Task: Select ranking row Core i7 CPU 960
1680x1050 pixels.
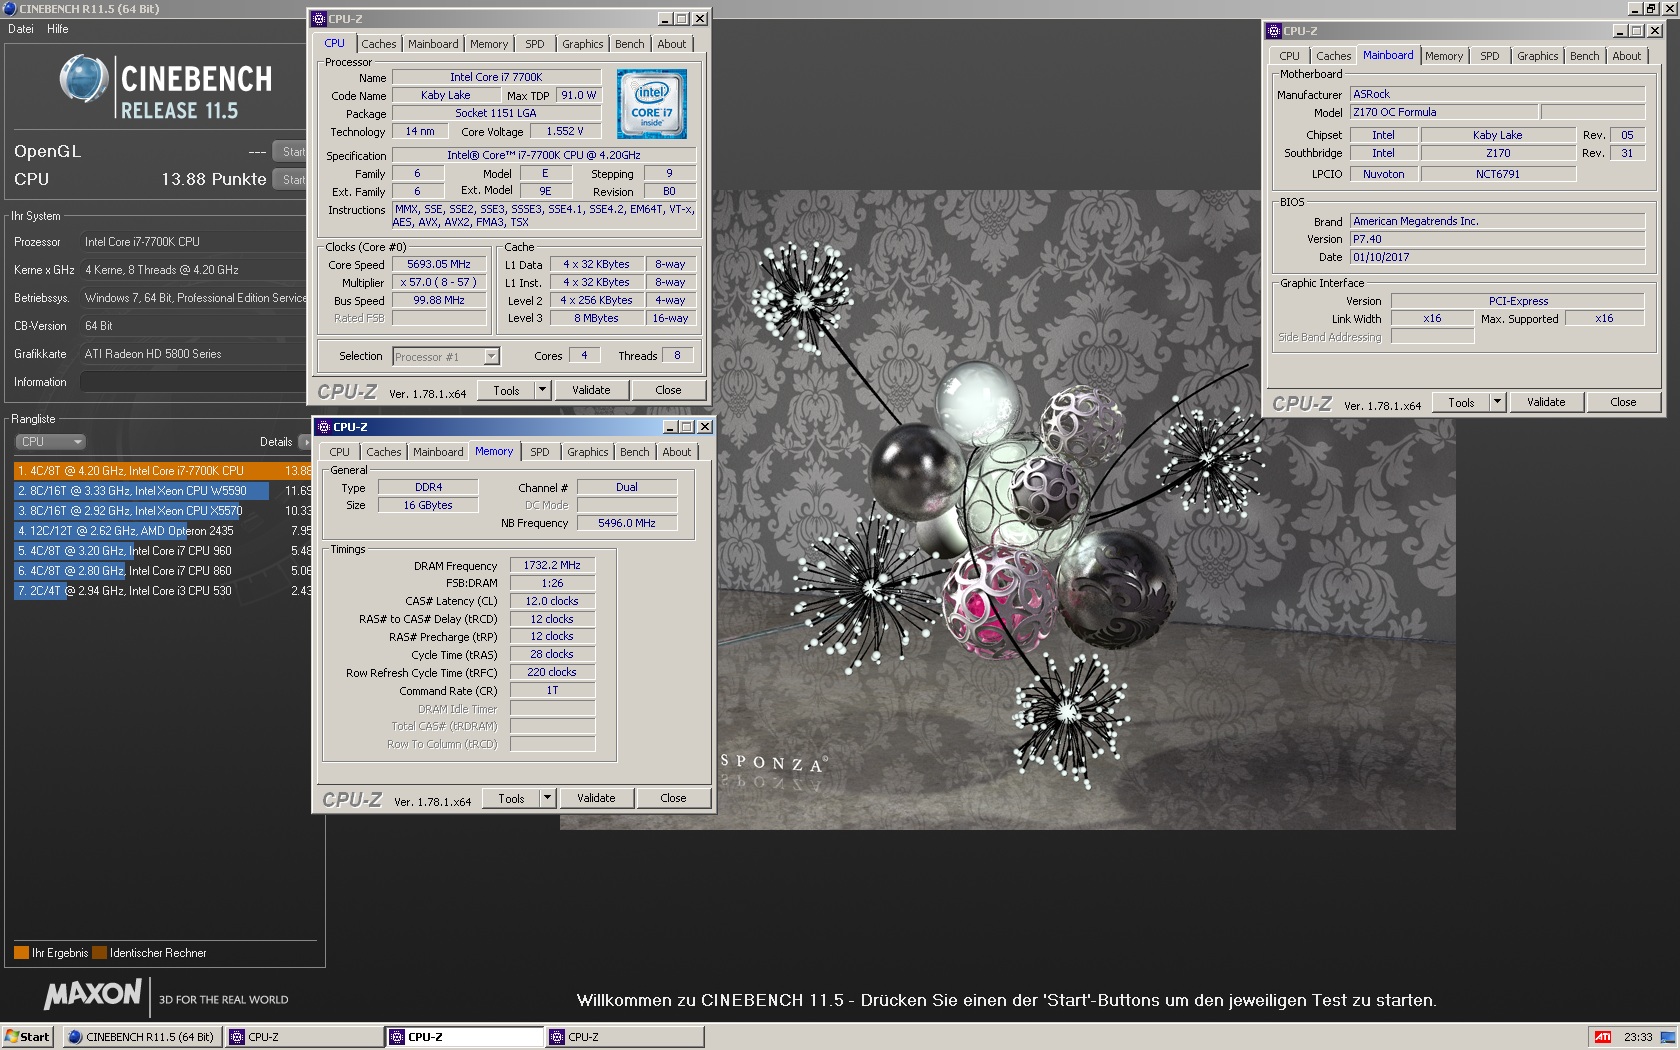Action: tap(163, 550)
